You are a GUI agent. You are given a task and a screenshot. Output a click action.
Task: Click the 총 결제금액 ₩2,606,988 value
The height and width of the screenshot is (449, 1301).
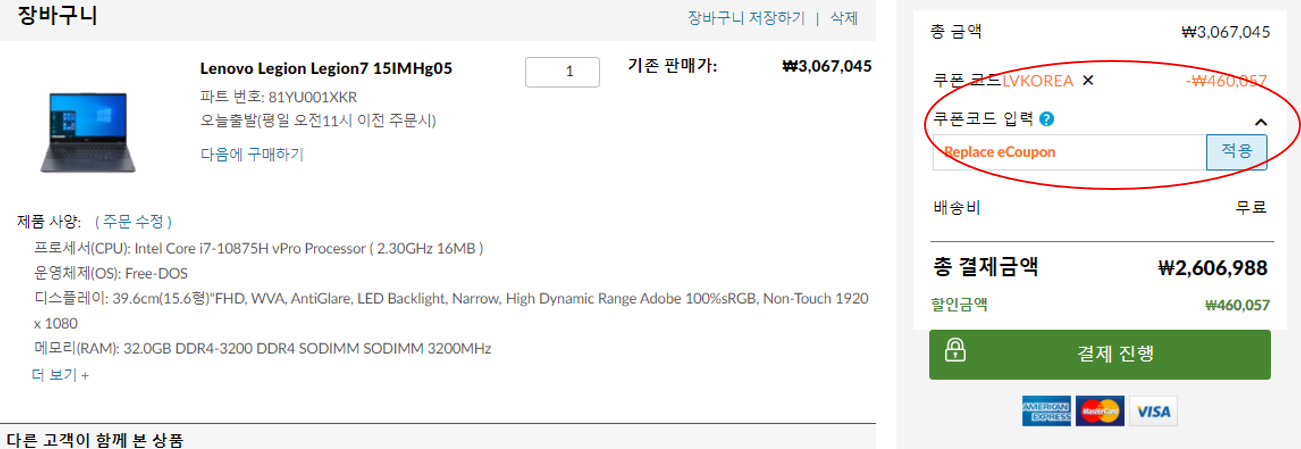pos(1212,267)
